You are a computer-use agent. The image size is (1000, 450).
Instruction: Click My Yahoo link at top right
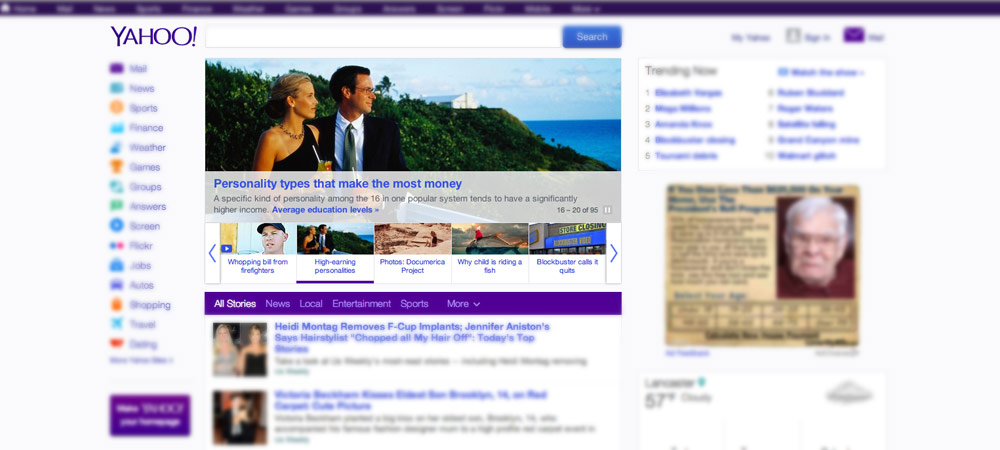click(x=751, y=38)
